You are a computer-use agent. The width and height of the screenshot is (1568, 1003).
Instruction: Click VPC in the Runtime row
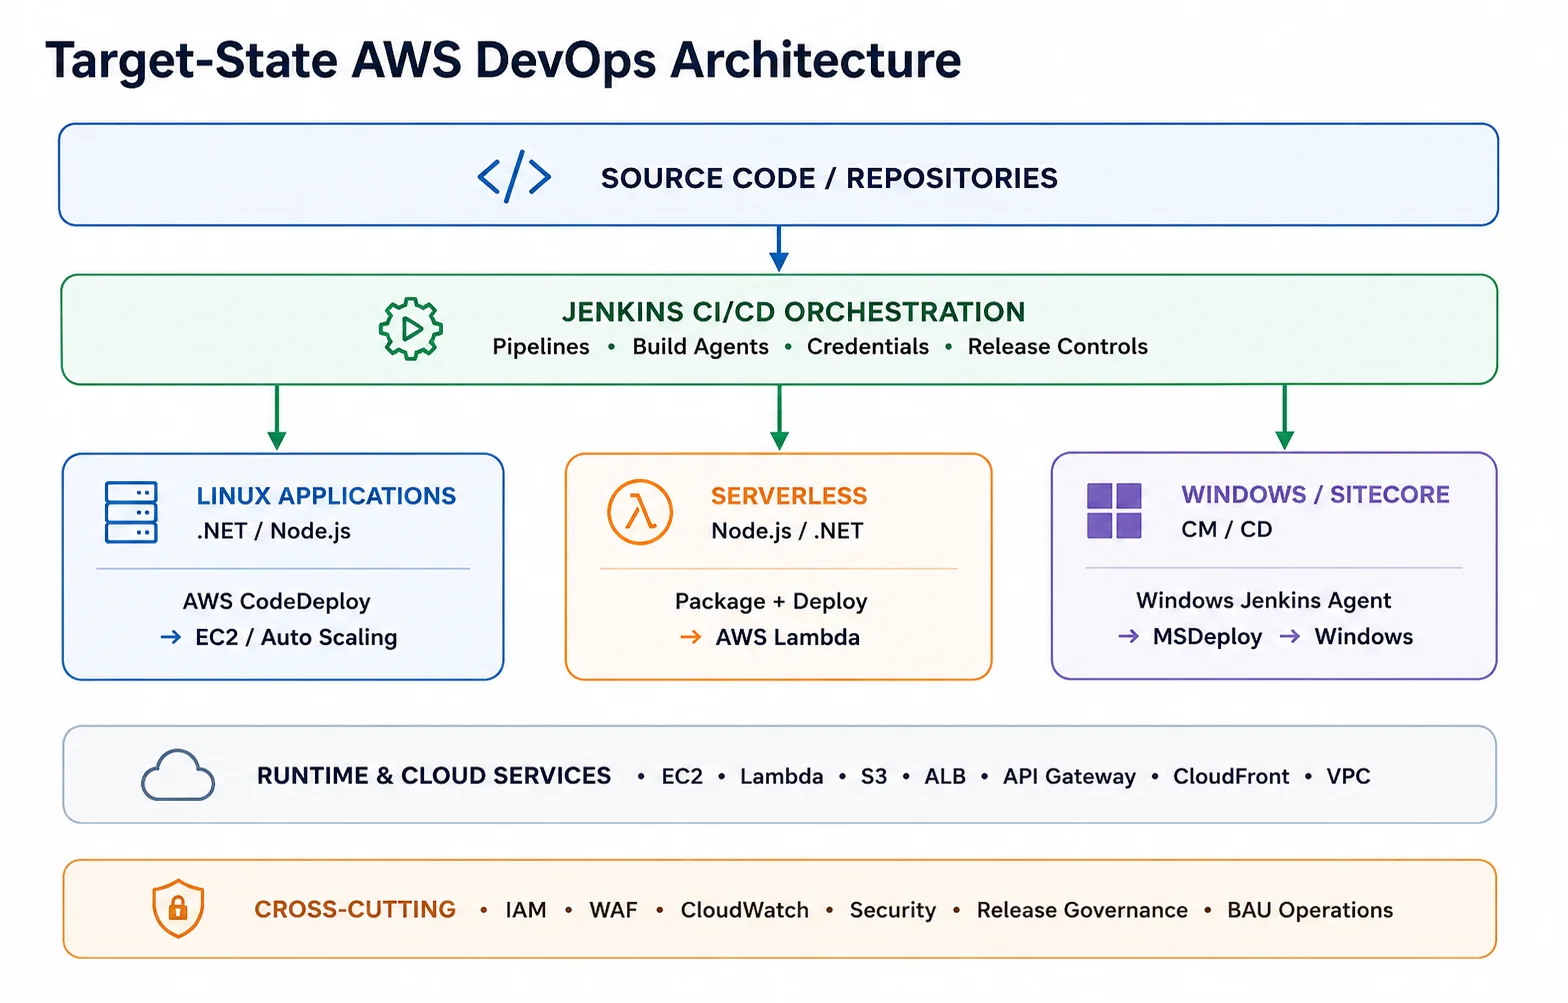pos(1348,777)
